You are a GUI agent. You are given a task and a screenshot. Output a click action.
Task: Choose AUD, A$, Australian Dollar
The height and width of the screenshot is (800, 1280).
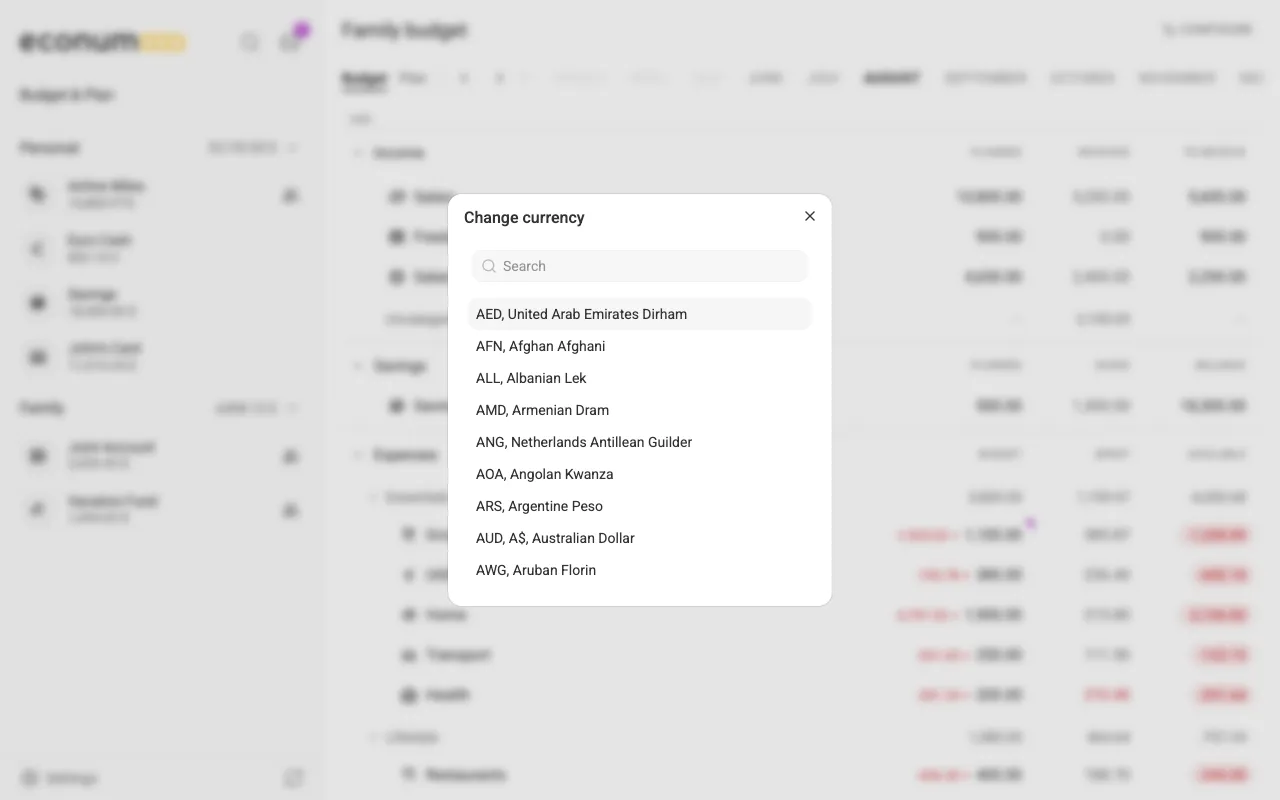[x=640, y=538]
